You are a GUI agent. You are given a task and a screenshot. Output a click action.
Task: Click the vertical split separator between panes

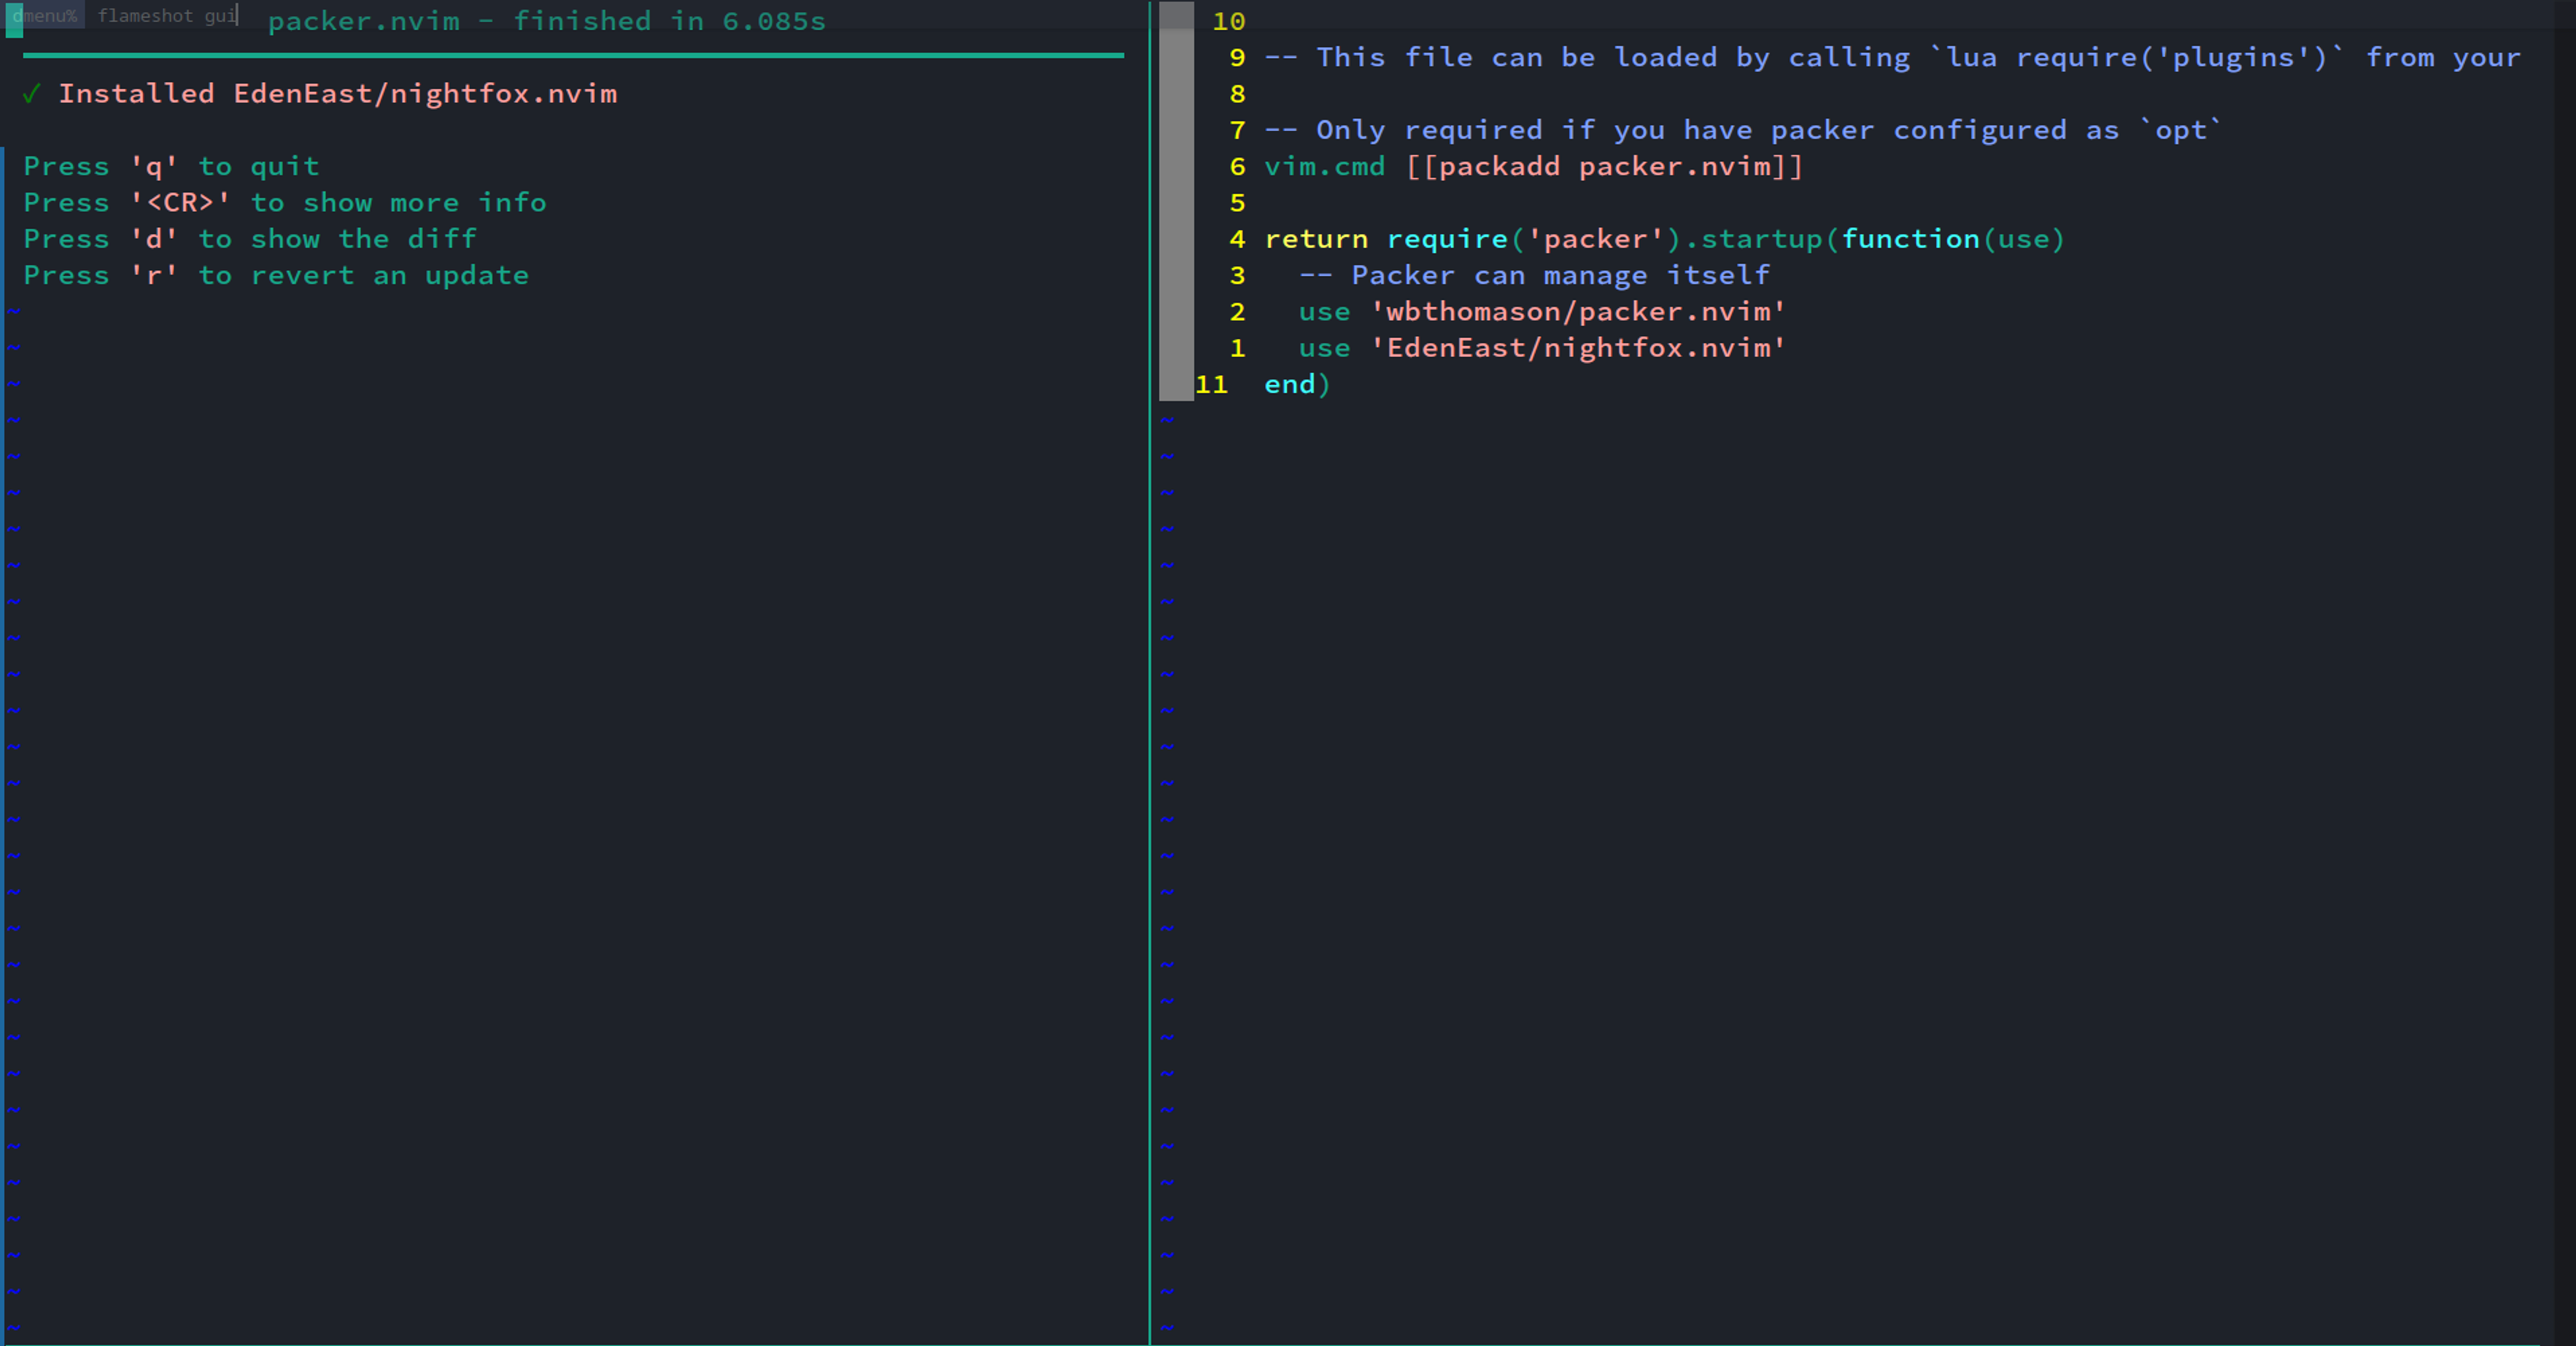pos(1150,700)
